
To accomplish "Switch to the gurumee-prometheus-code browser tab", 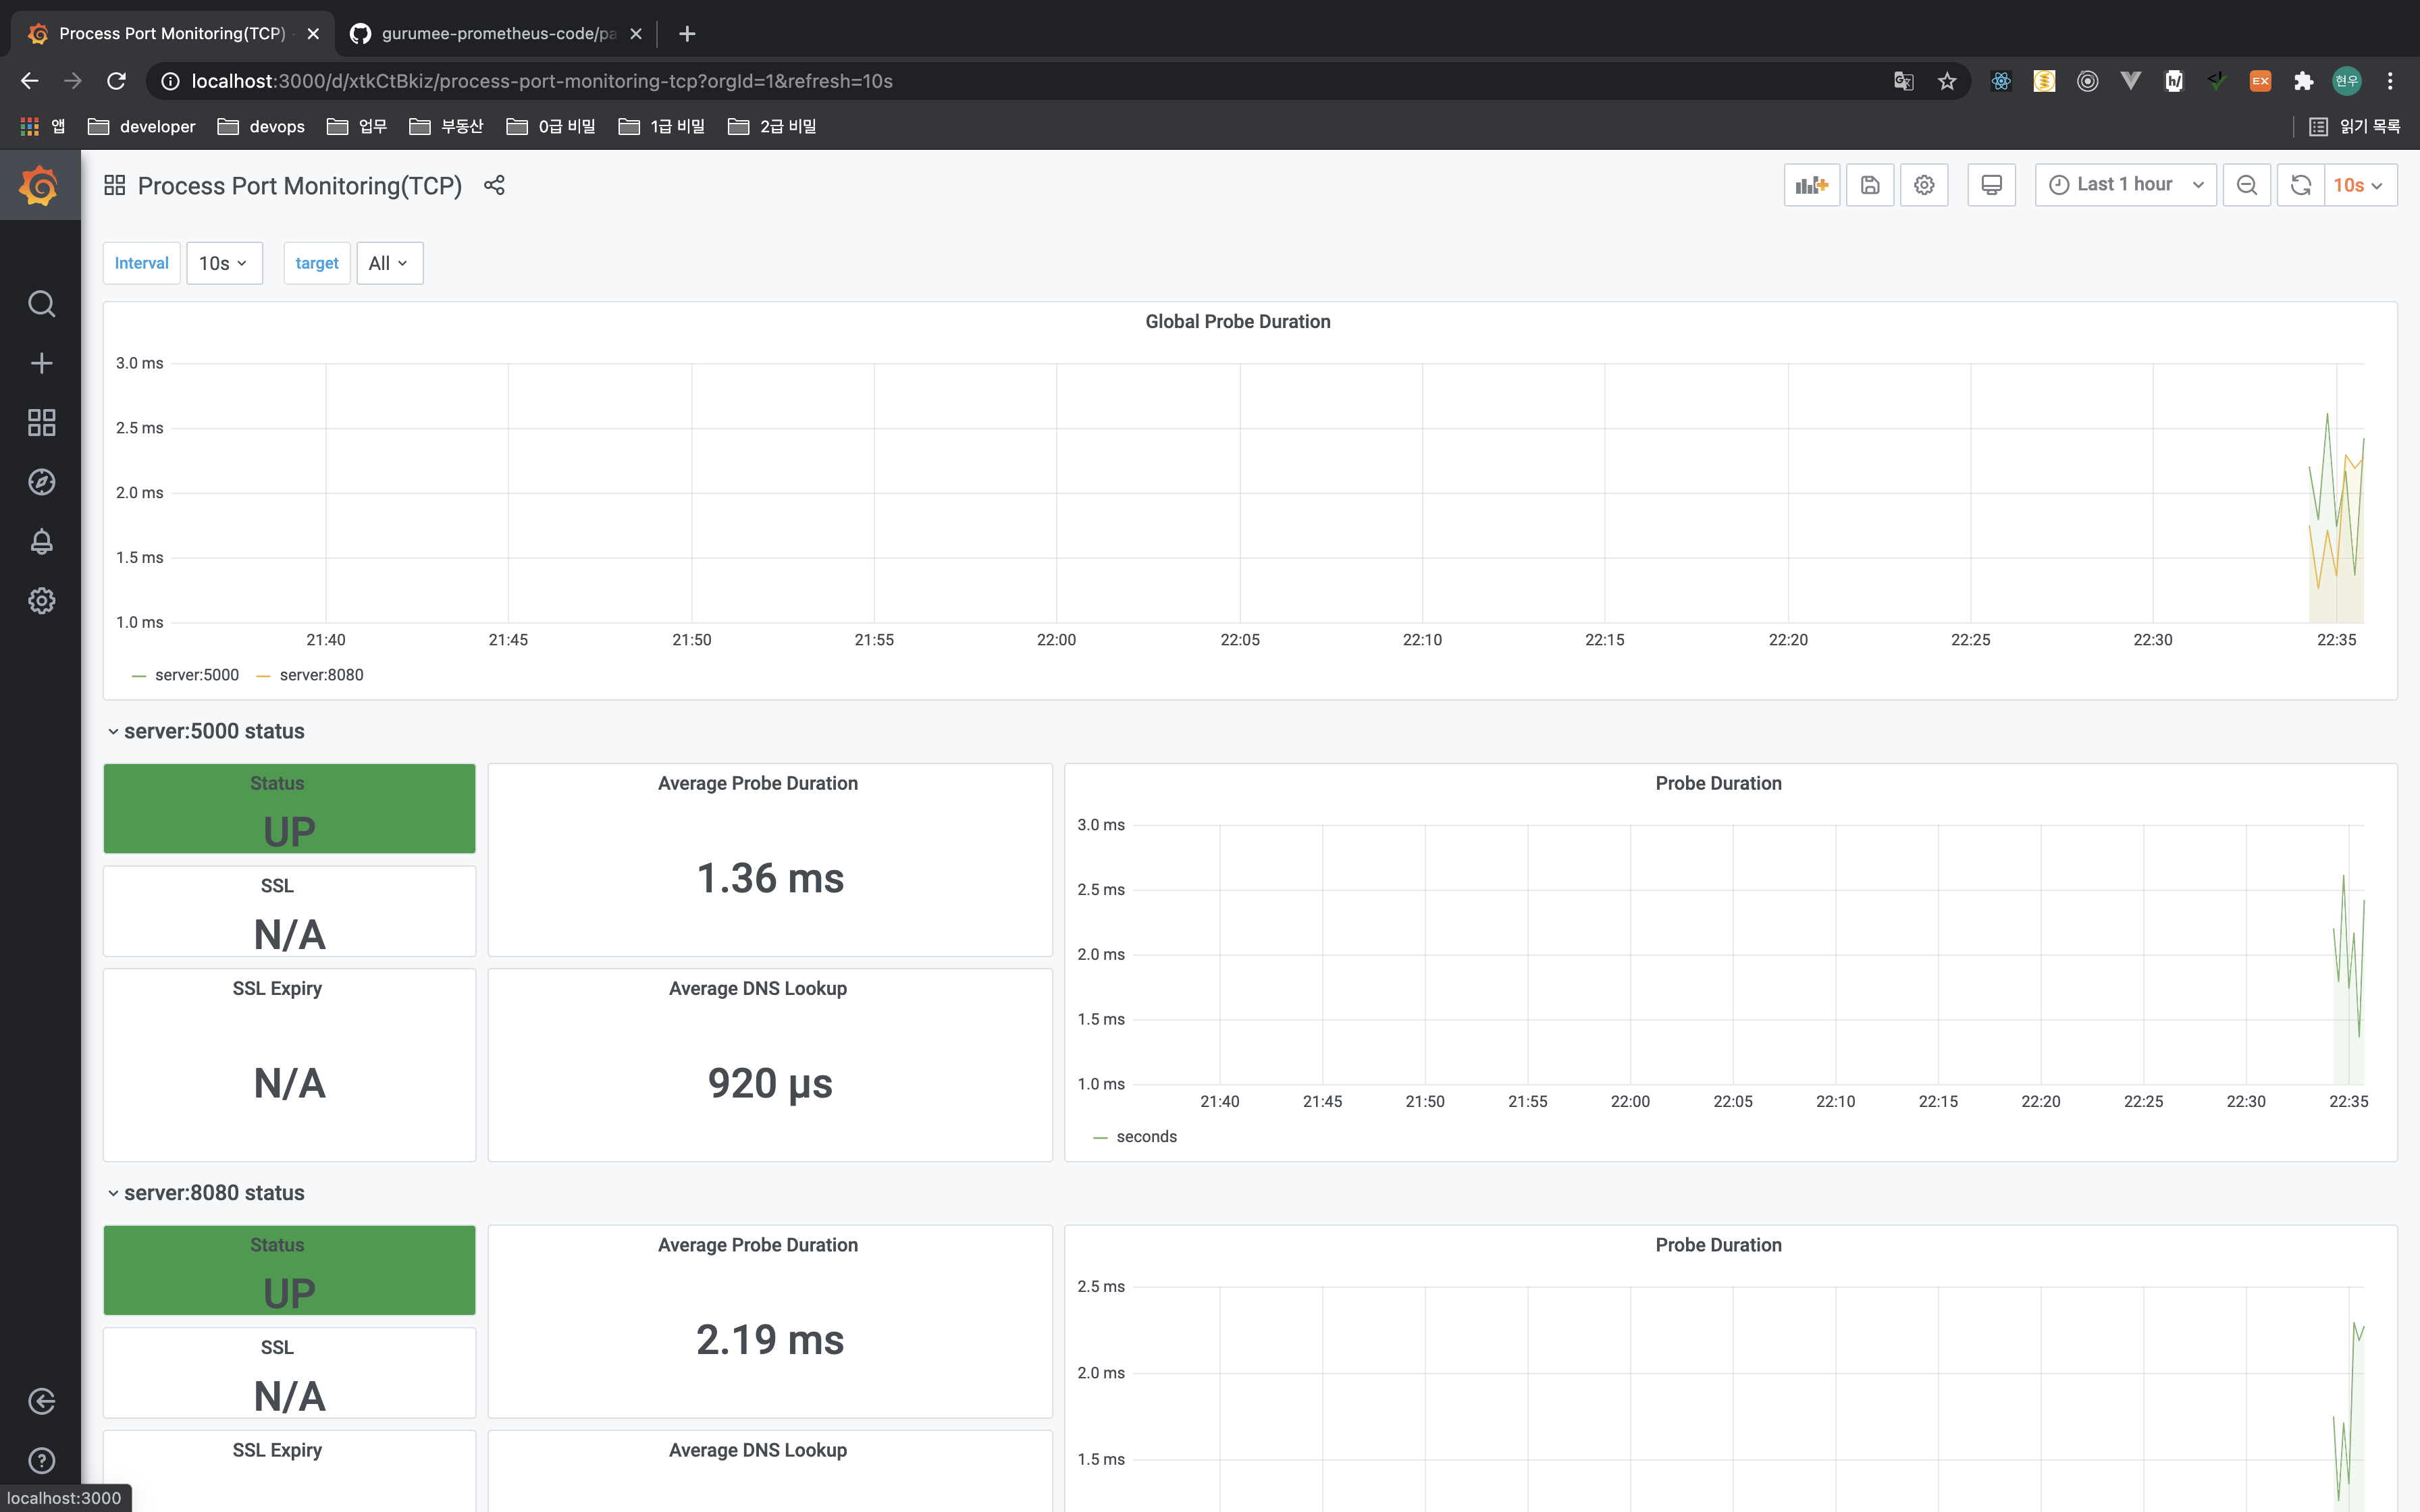I will (x=497, y=33).
